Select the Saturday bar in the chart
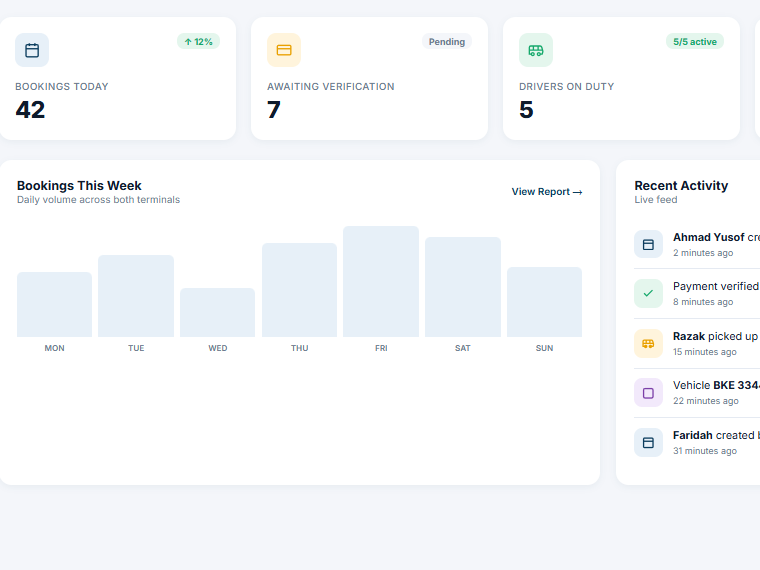Image resolution: width=760 pixels, height=570 pixels. [x=463, y=287]
